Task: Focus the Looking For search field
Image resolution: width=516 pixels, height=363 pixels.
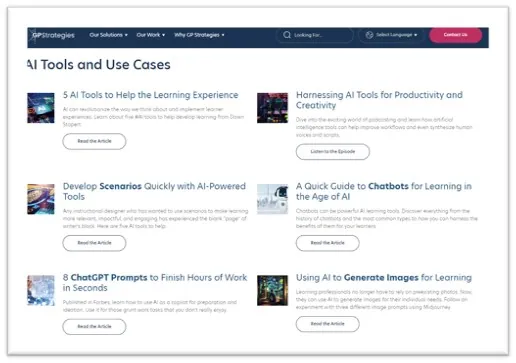Action: 314,35
